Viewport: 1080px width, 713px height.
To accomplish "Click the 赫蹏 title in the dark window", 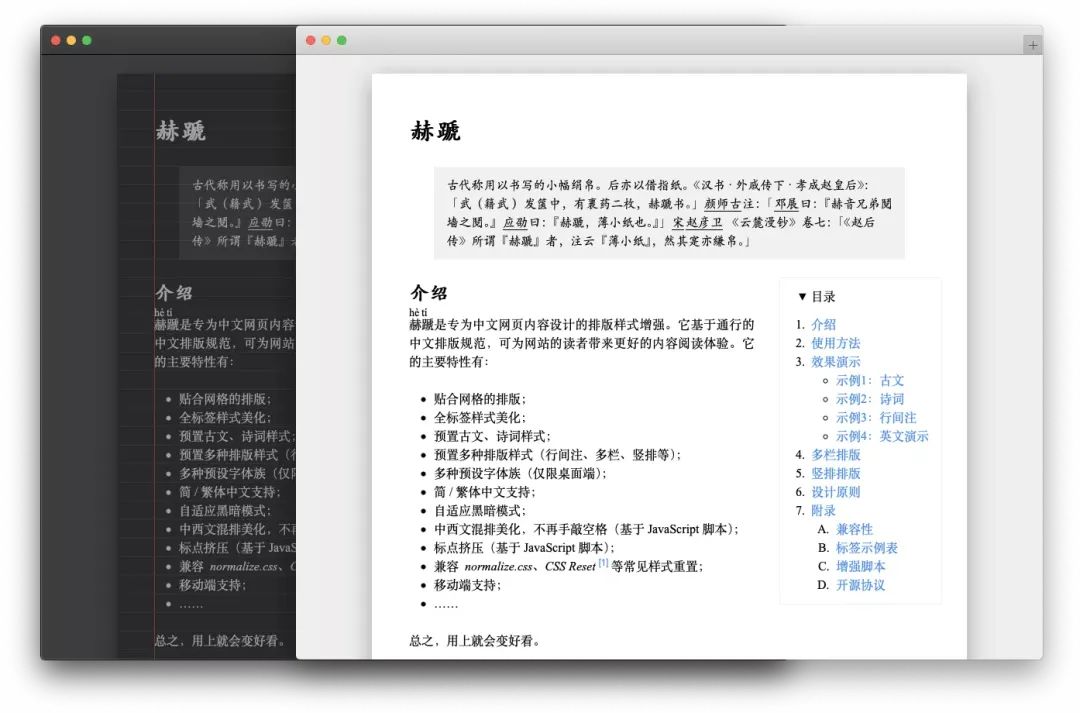I will [x=180, y=131].
